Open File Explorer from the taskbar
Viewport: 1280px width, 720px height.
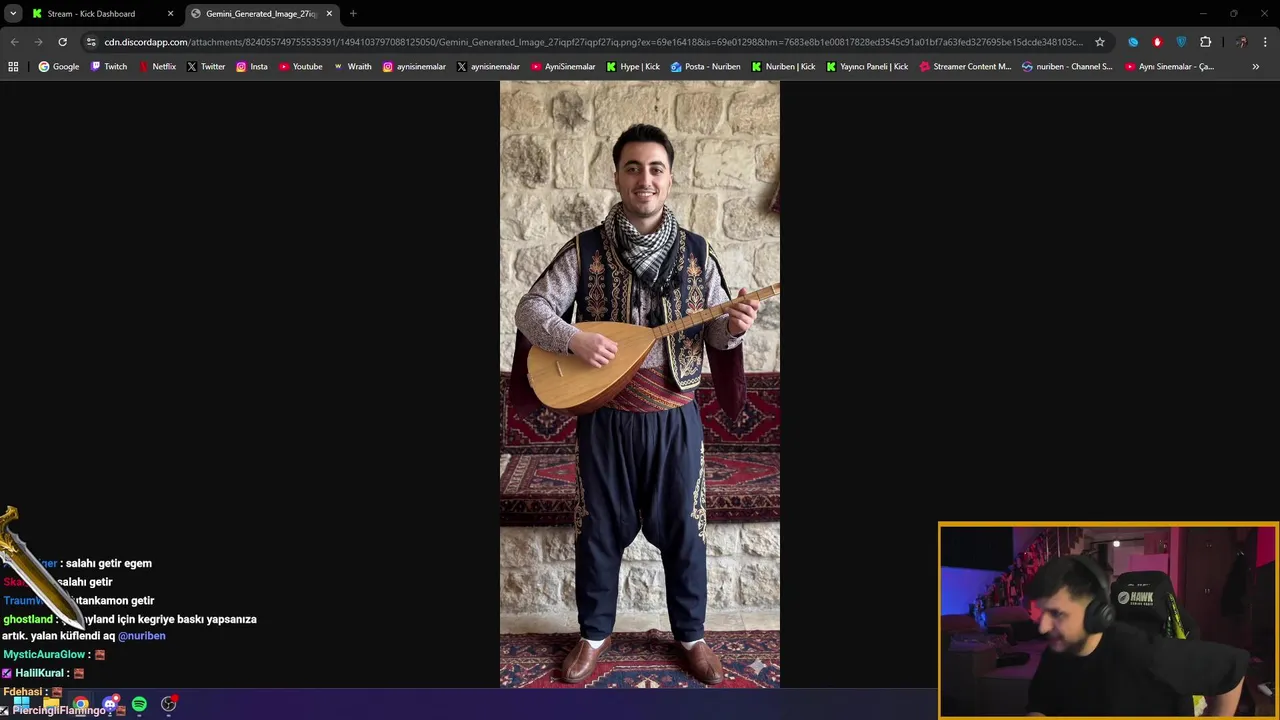point(51,704)
